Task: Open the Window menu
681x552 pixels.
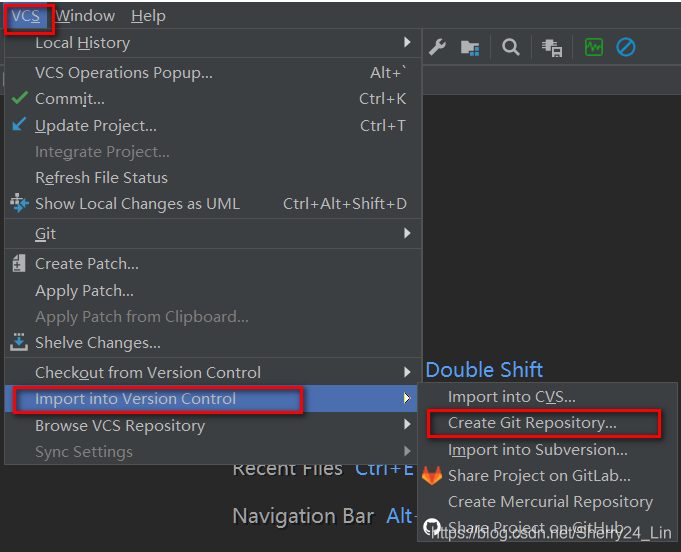Action: tap(85, 16)
